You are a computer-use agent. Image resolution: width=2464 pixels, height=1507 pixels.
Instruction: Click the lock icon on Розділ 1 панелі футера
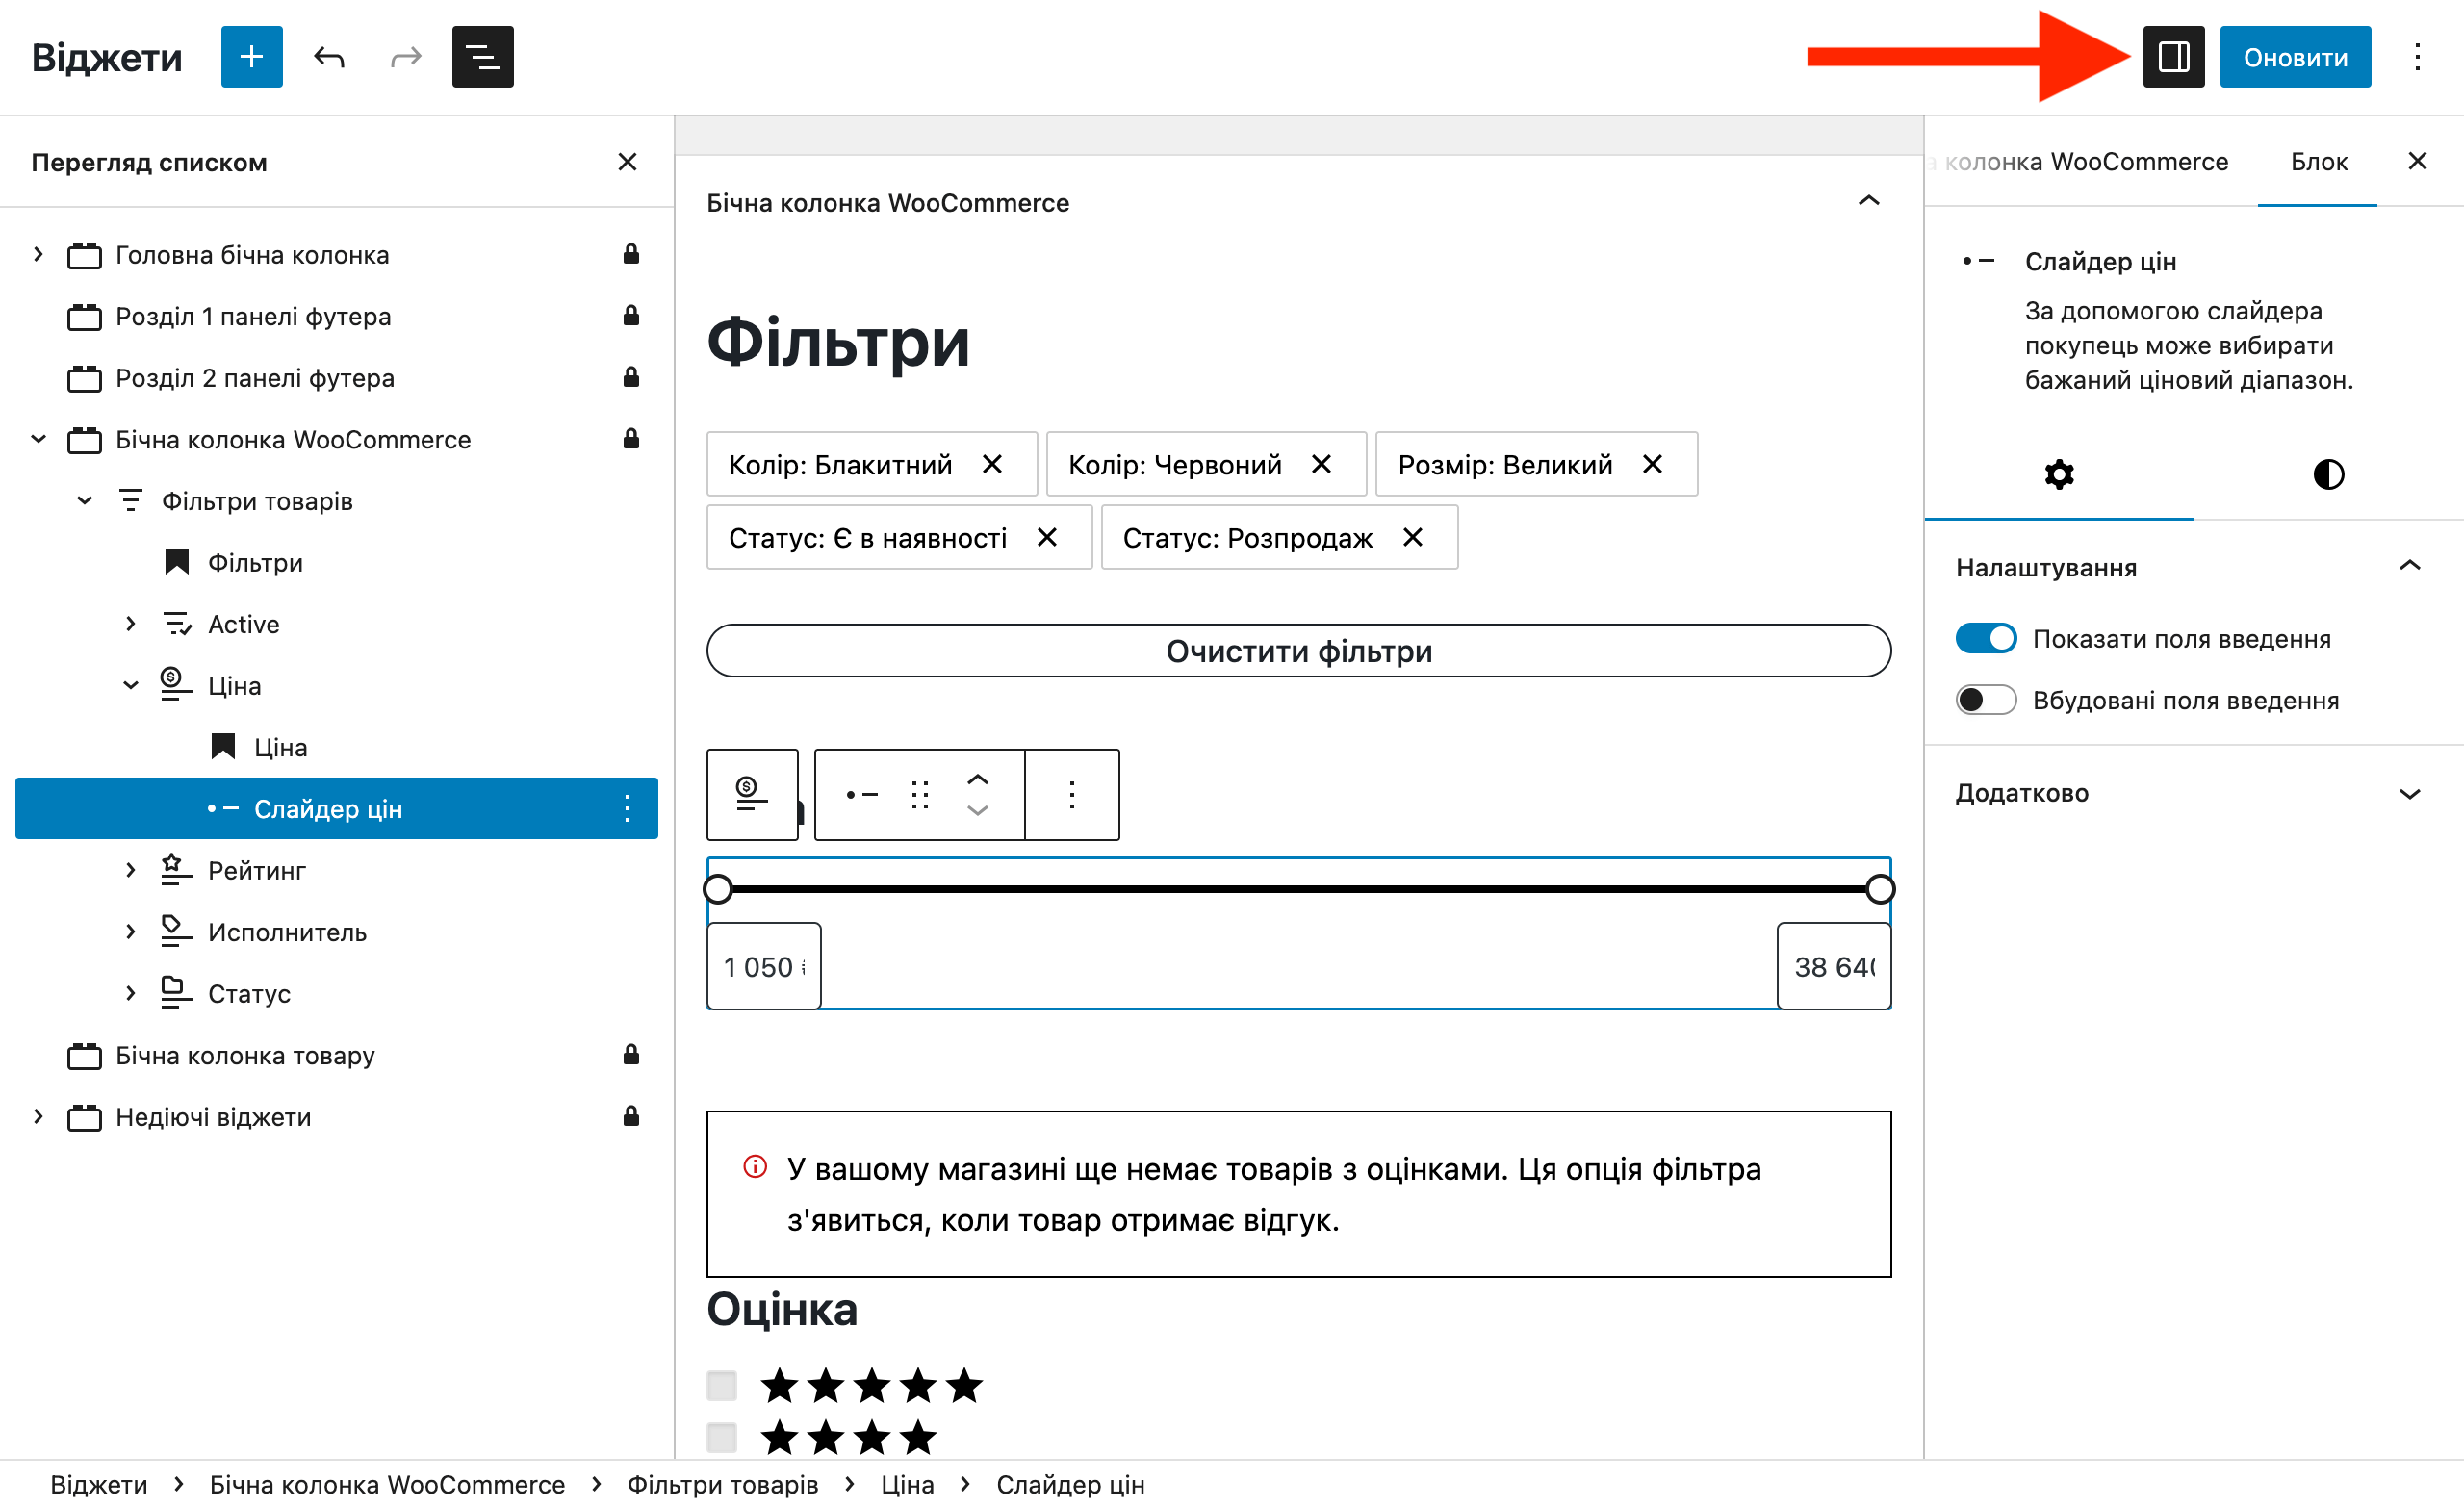(x=631, y=316)
